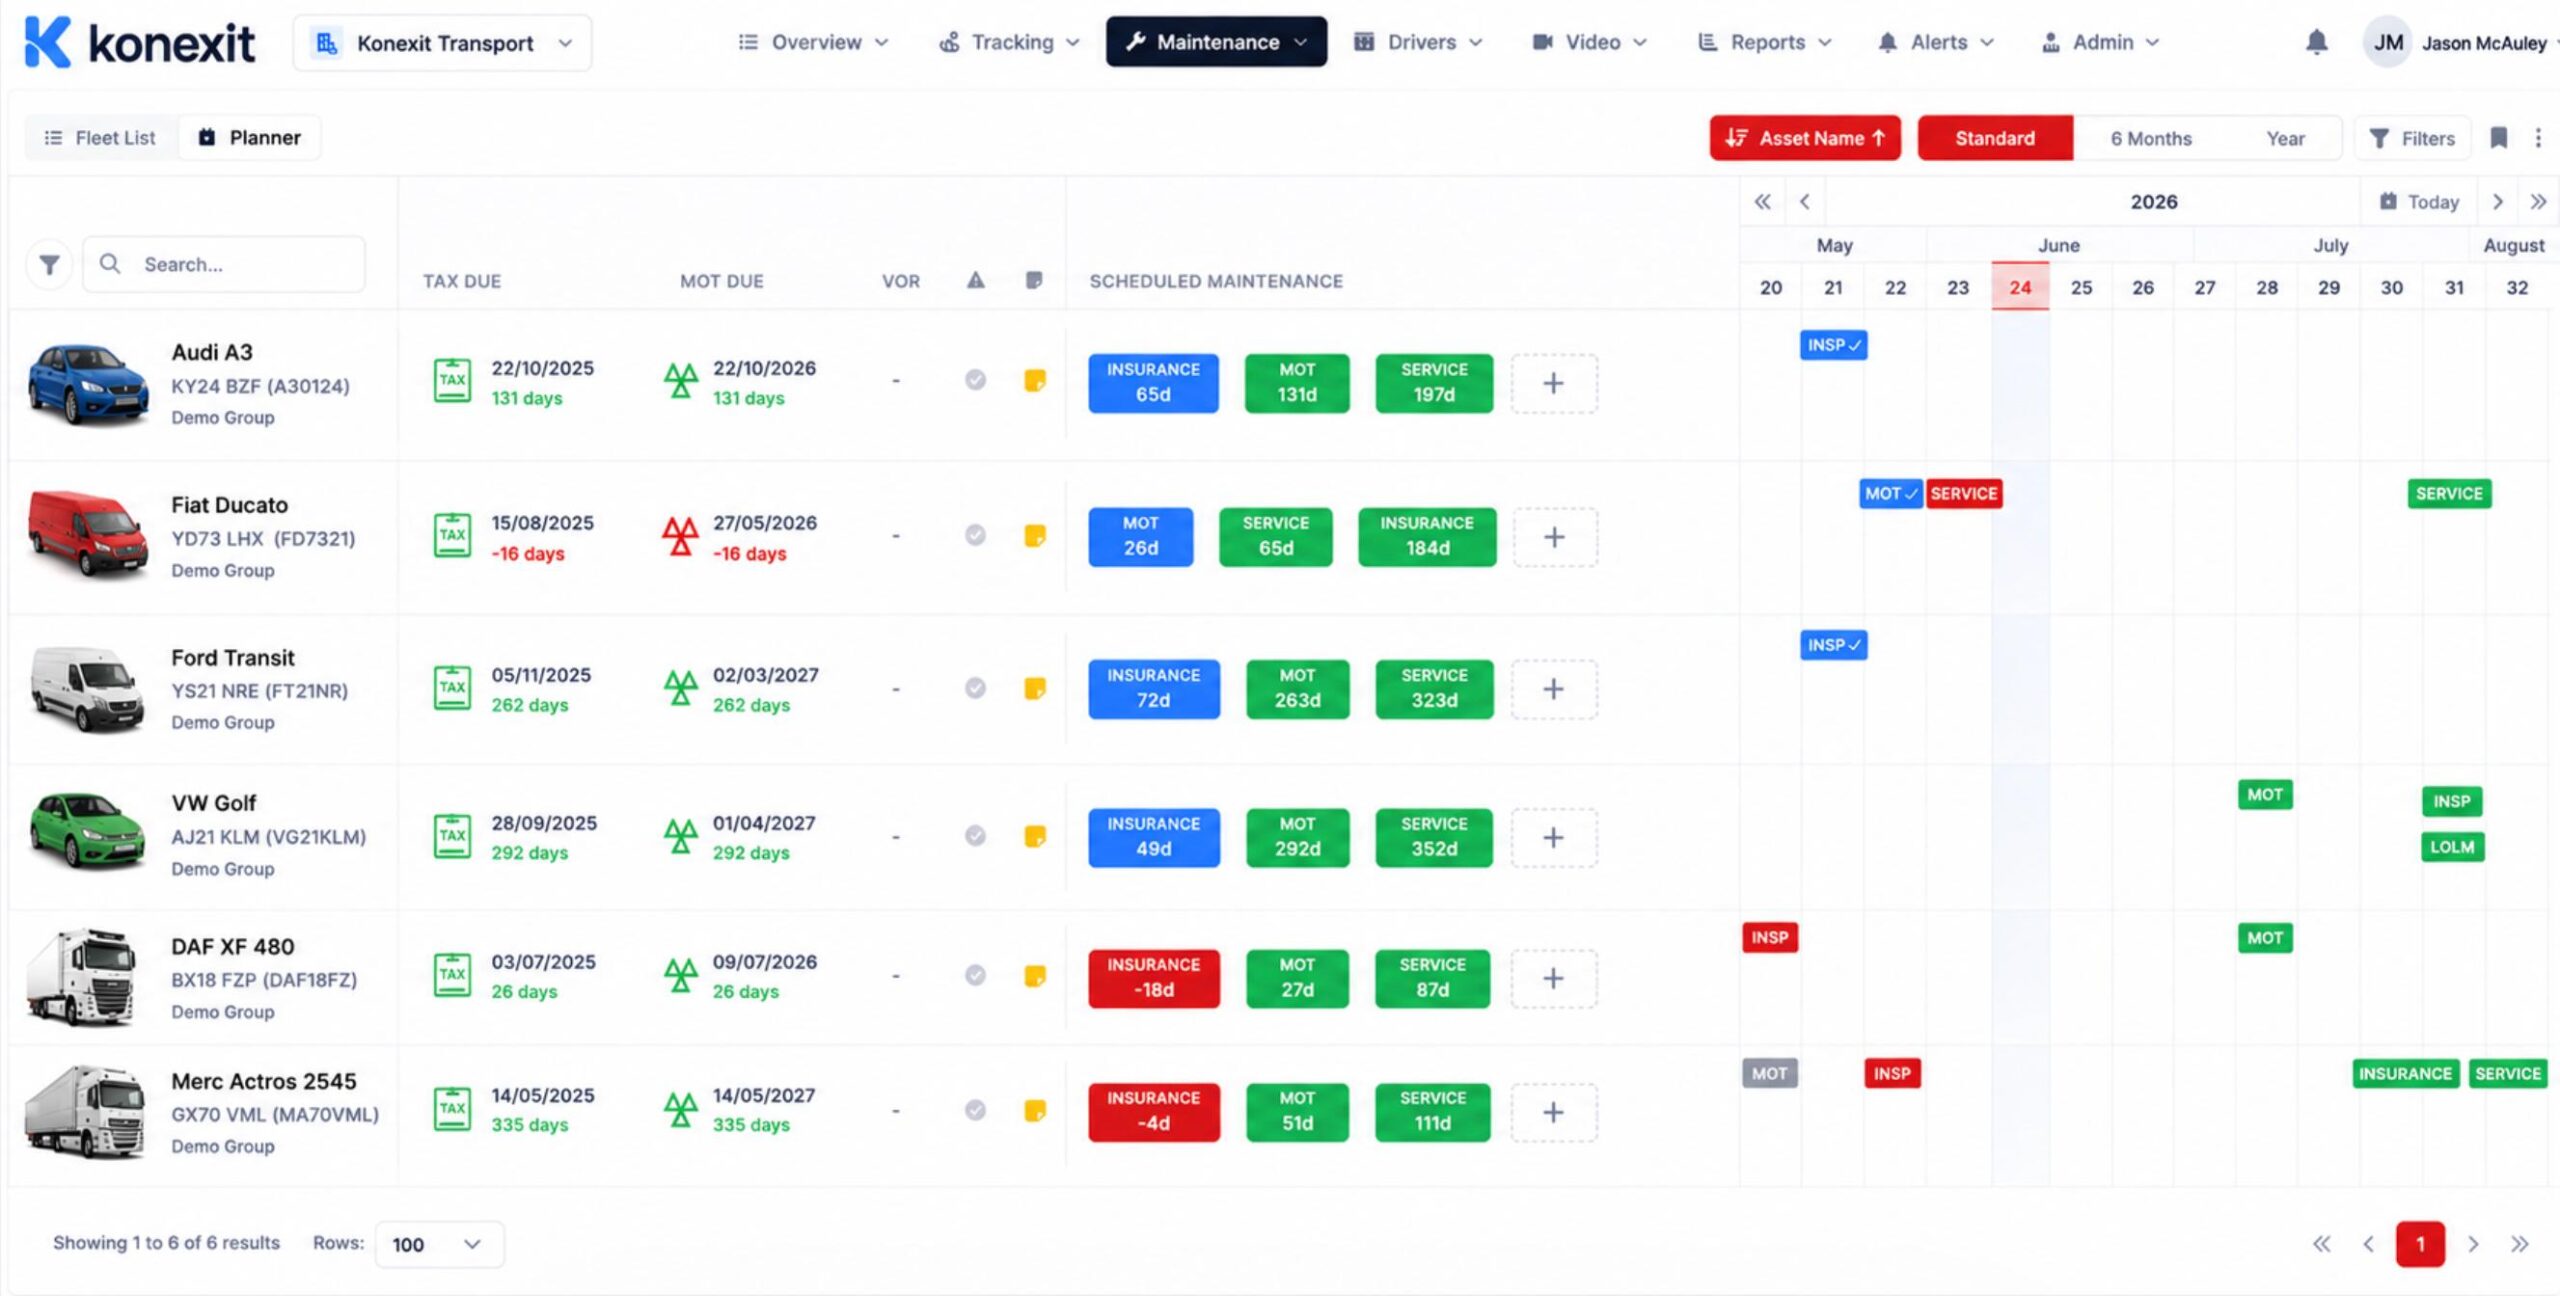Screen dimensions: 2560x1296
Task: Add maintenance for Audi A3 plus
Action: coord(1553,383)
